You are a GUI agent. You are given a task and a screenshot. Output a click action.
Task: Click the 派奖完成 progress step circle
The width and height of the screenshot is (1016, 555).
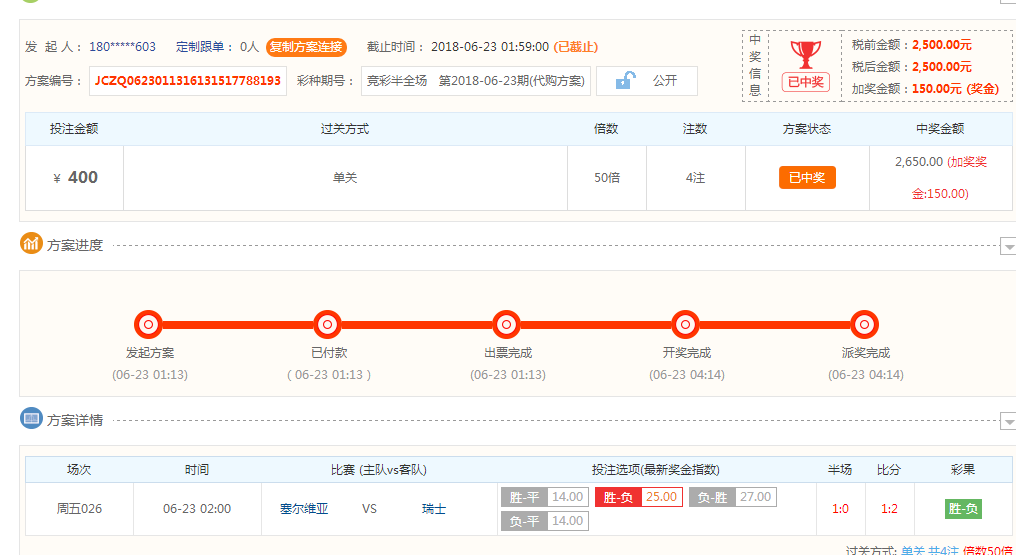pos(864,324)
